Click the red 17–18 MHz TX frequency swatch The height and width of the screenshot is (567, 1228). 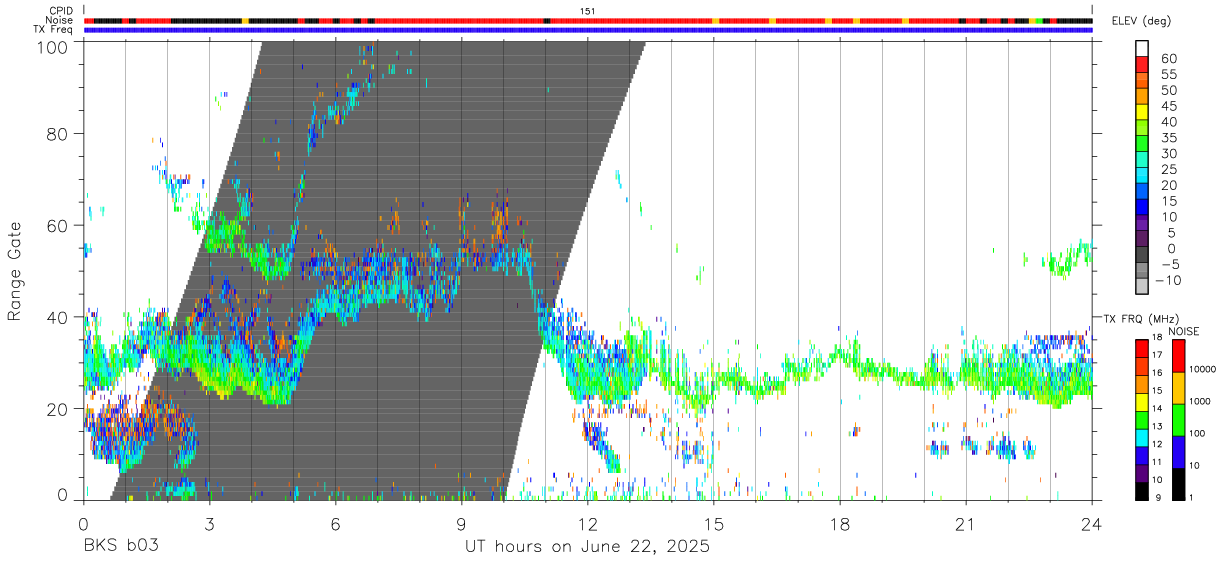(x=1142, y=348)
